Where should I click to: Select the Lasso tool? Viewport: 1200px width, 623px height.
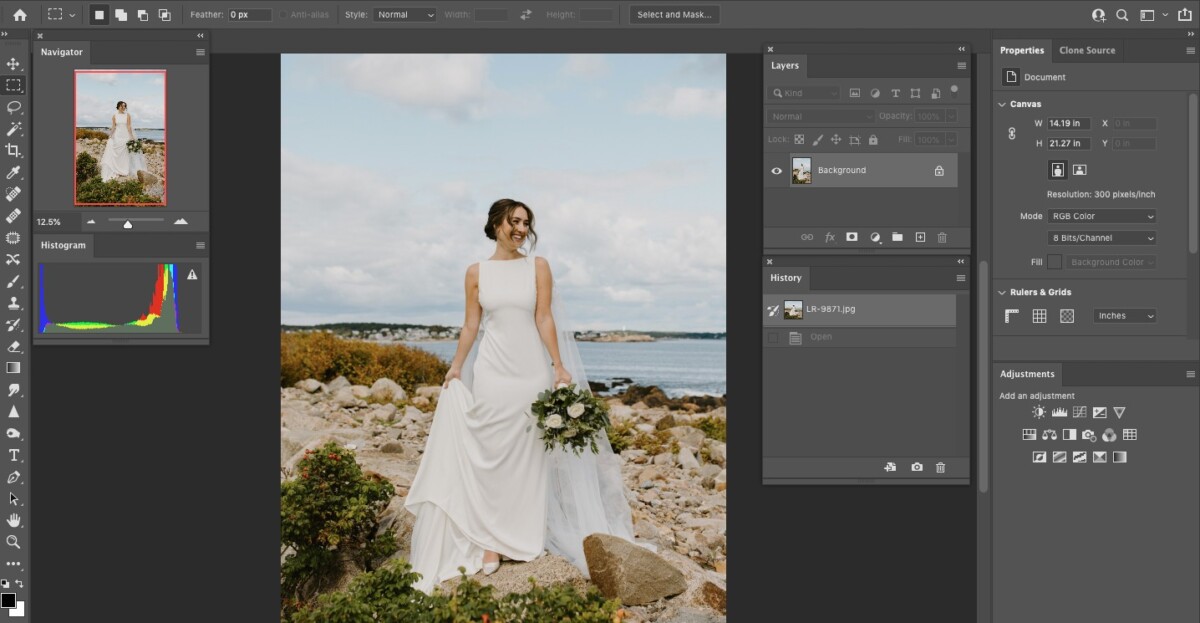click(x=13, y=107)
